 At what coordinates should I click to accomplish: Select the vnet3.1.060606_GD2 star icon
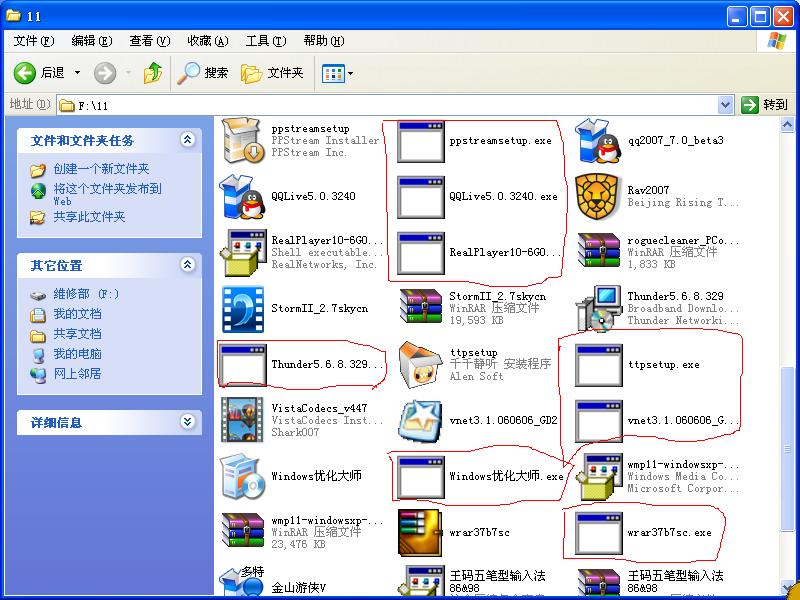coord(420,421)
